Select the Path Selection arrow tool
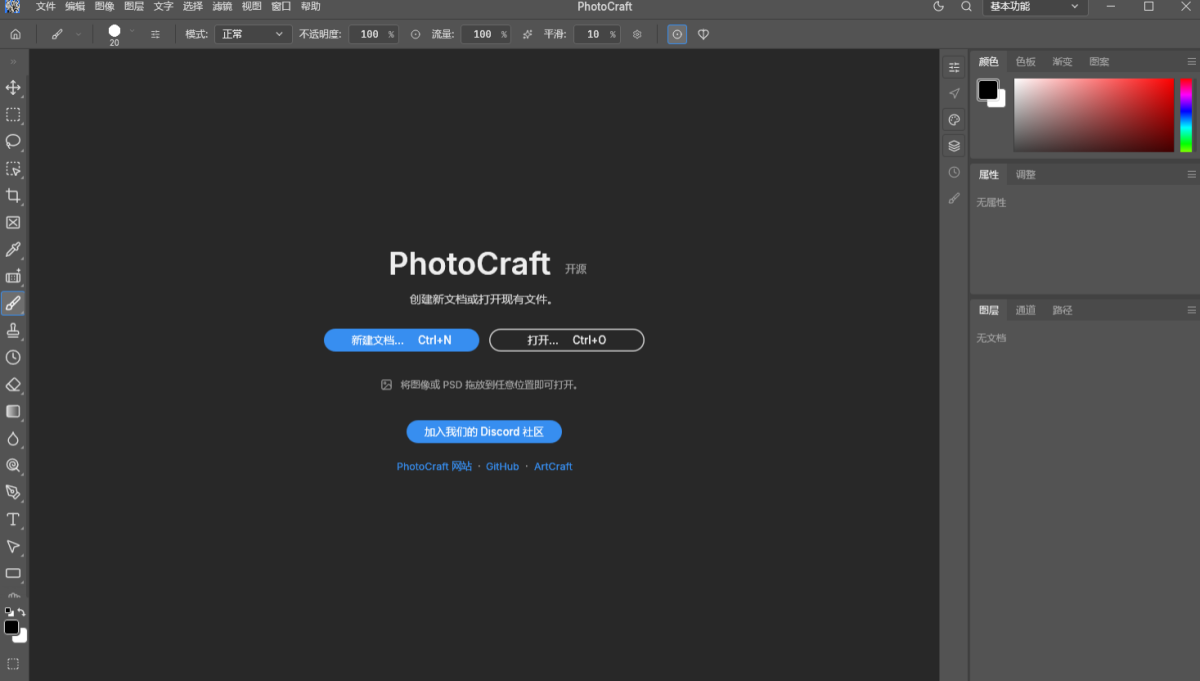This screenshot has width=1200, height=681. pyautogui.click(x=13, y=546)
